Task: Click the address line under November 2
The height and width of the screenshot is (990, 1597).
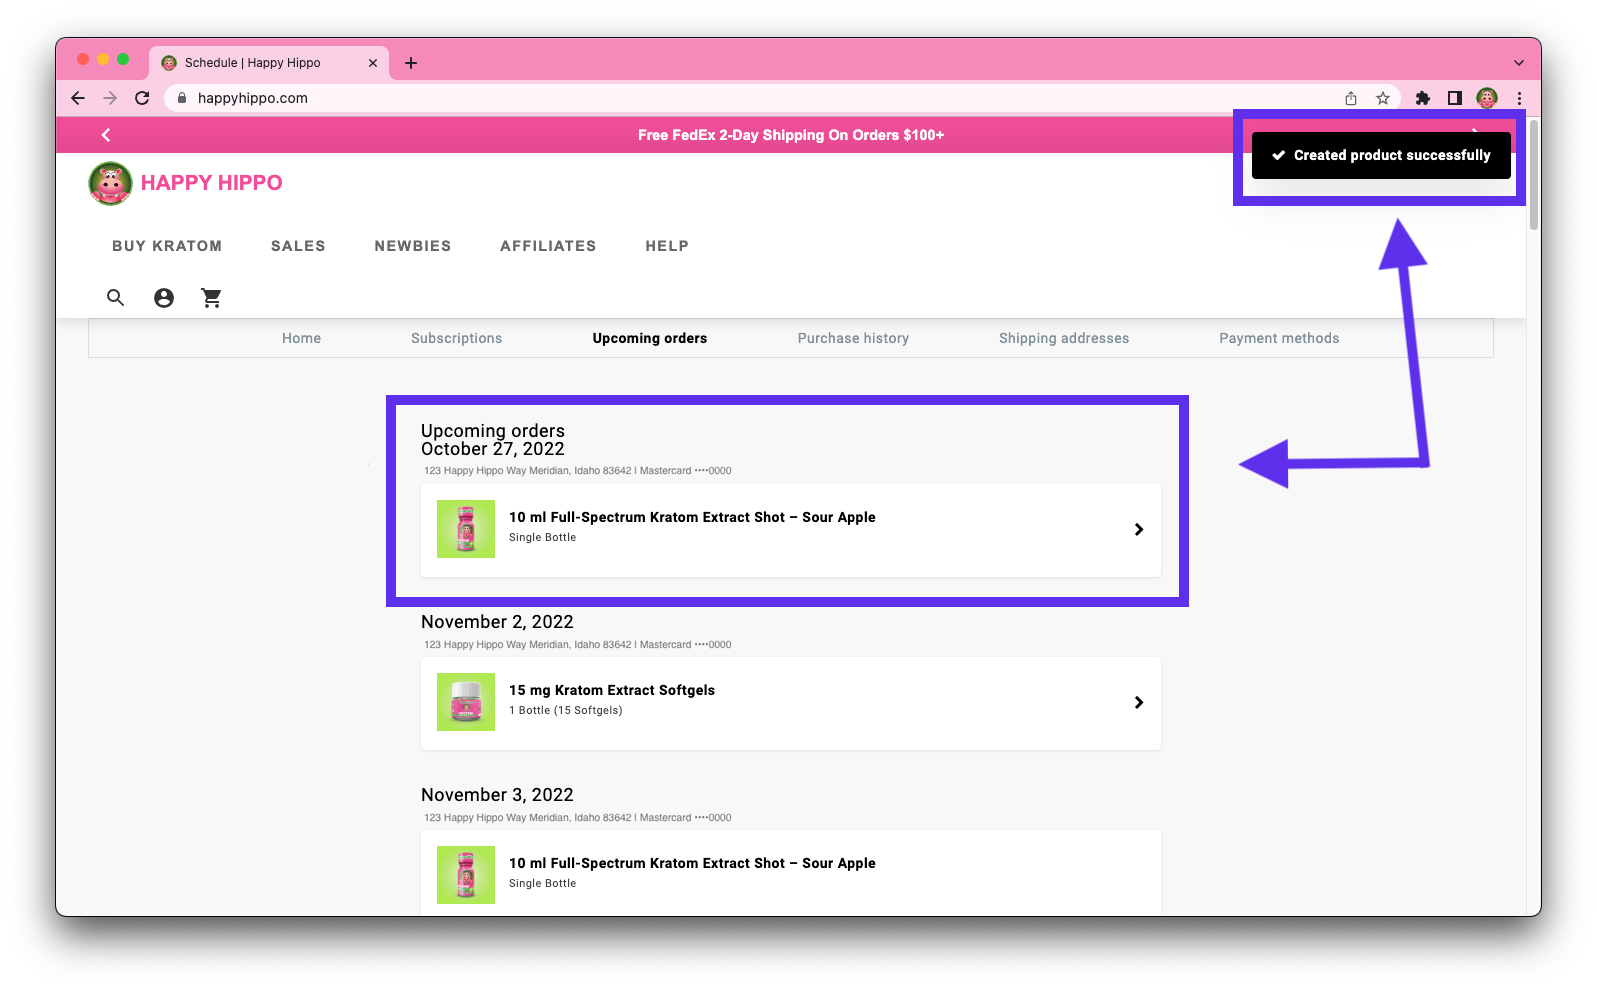Action: pyautogui.click(x=578, y=645)
